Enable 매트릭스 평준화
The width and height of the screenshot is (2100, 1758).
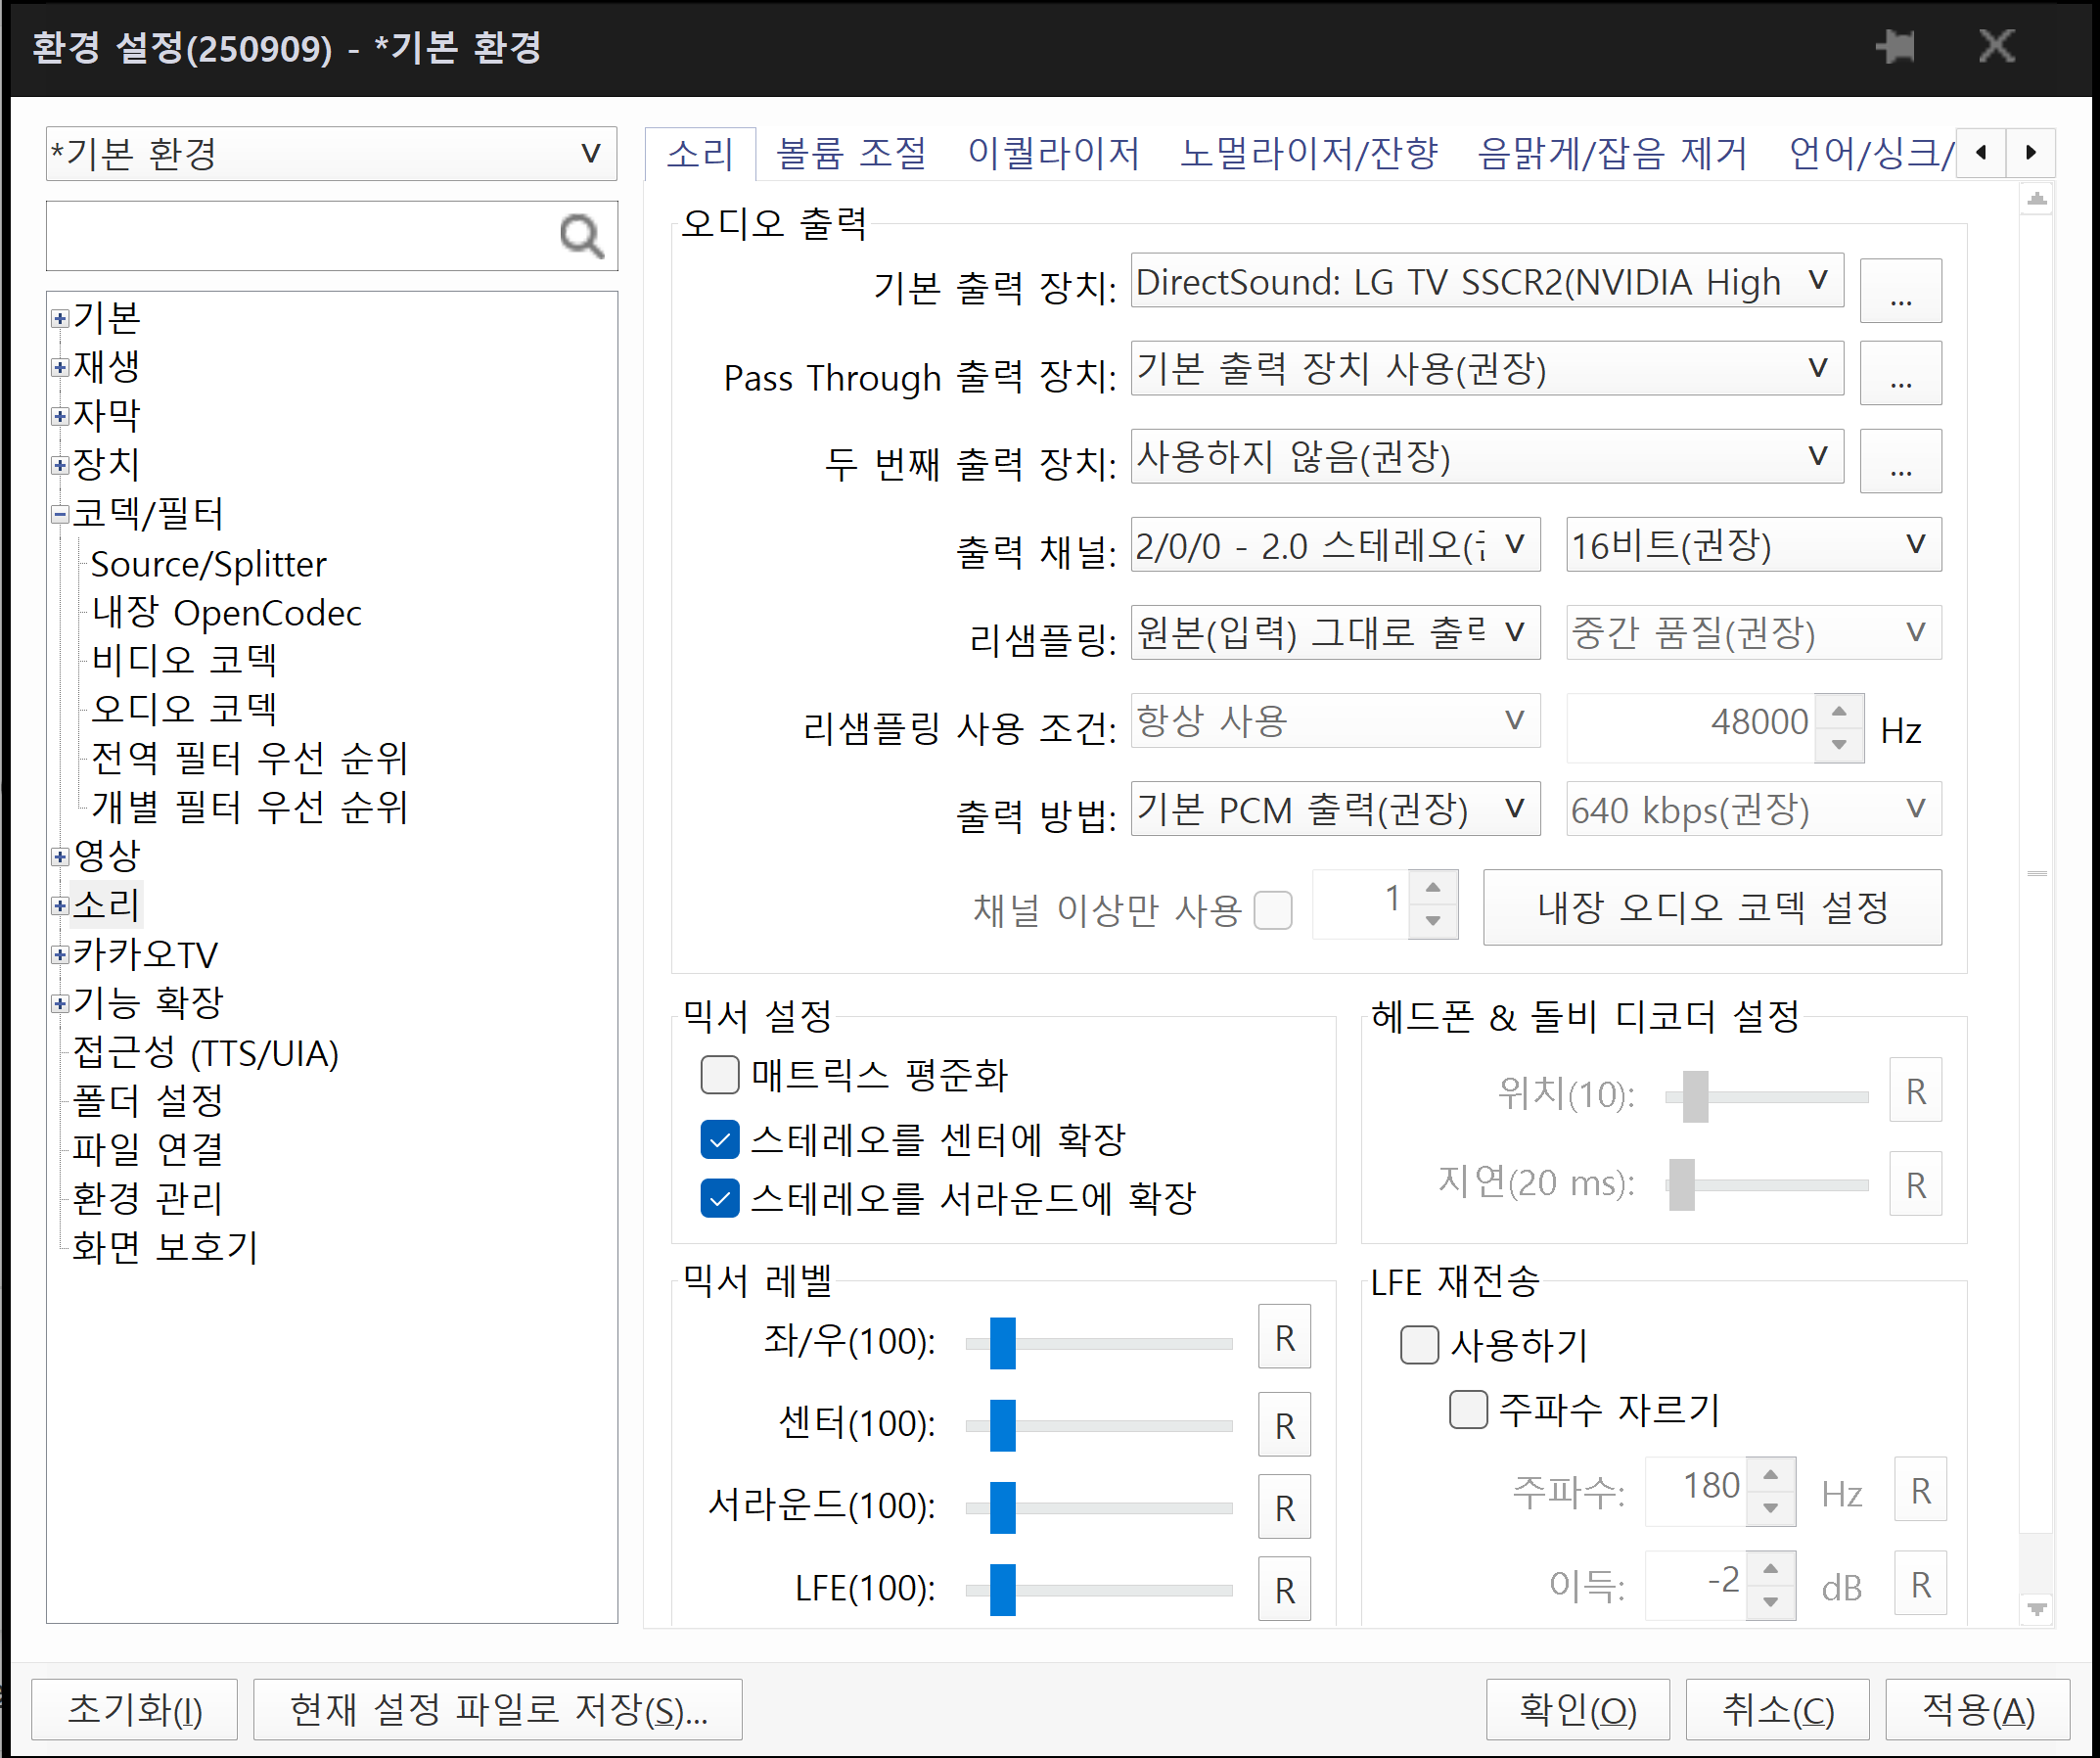(x=718, y=1075)
